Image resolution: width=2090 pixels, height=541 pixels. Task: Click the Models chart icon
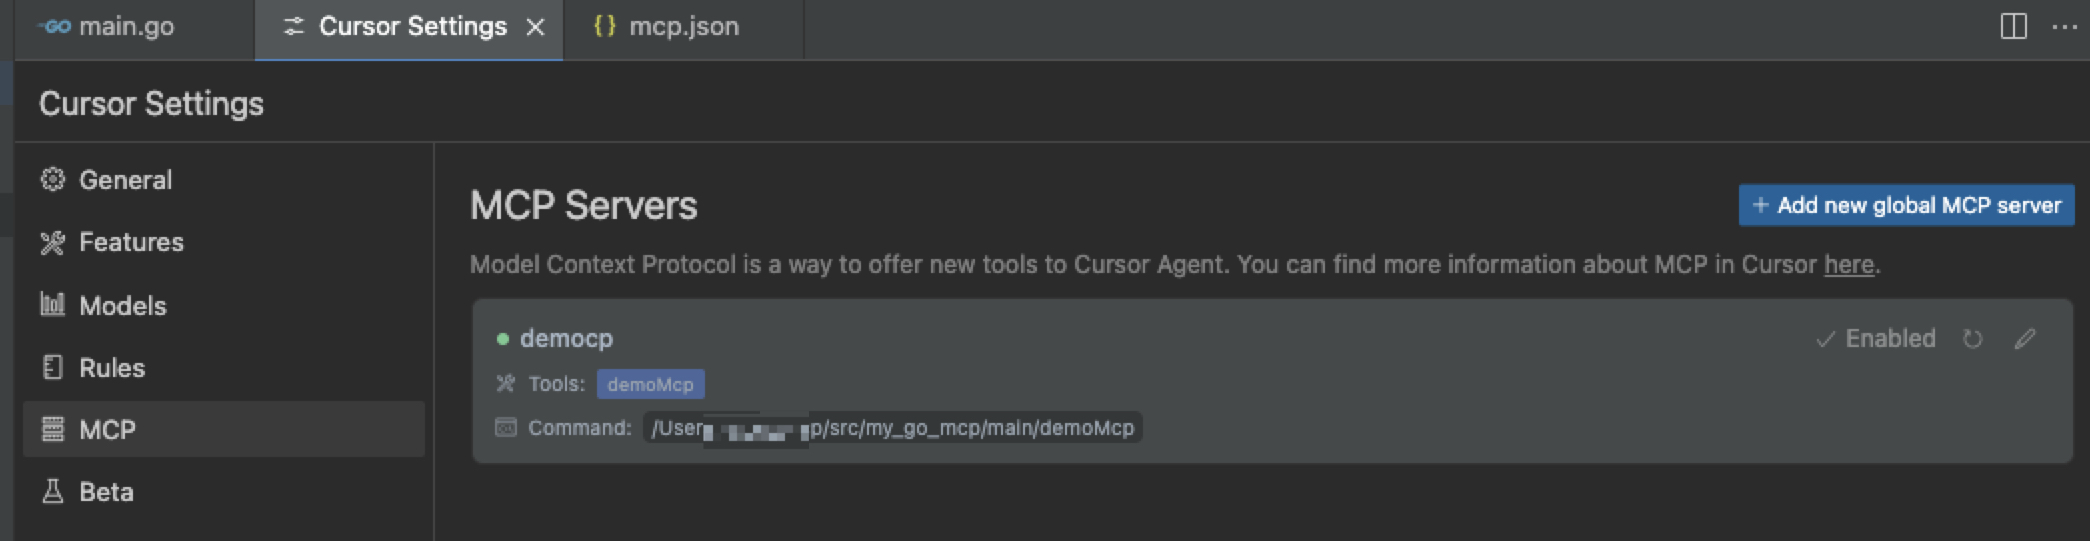[52, 305]
